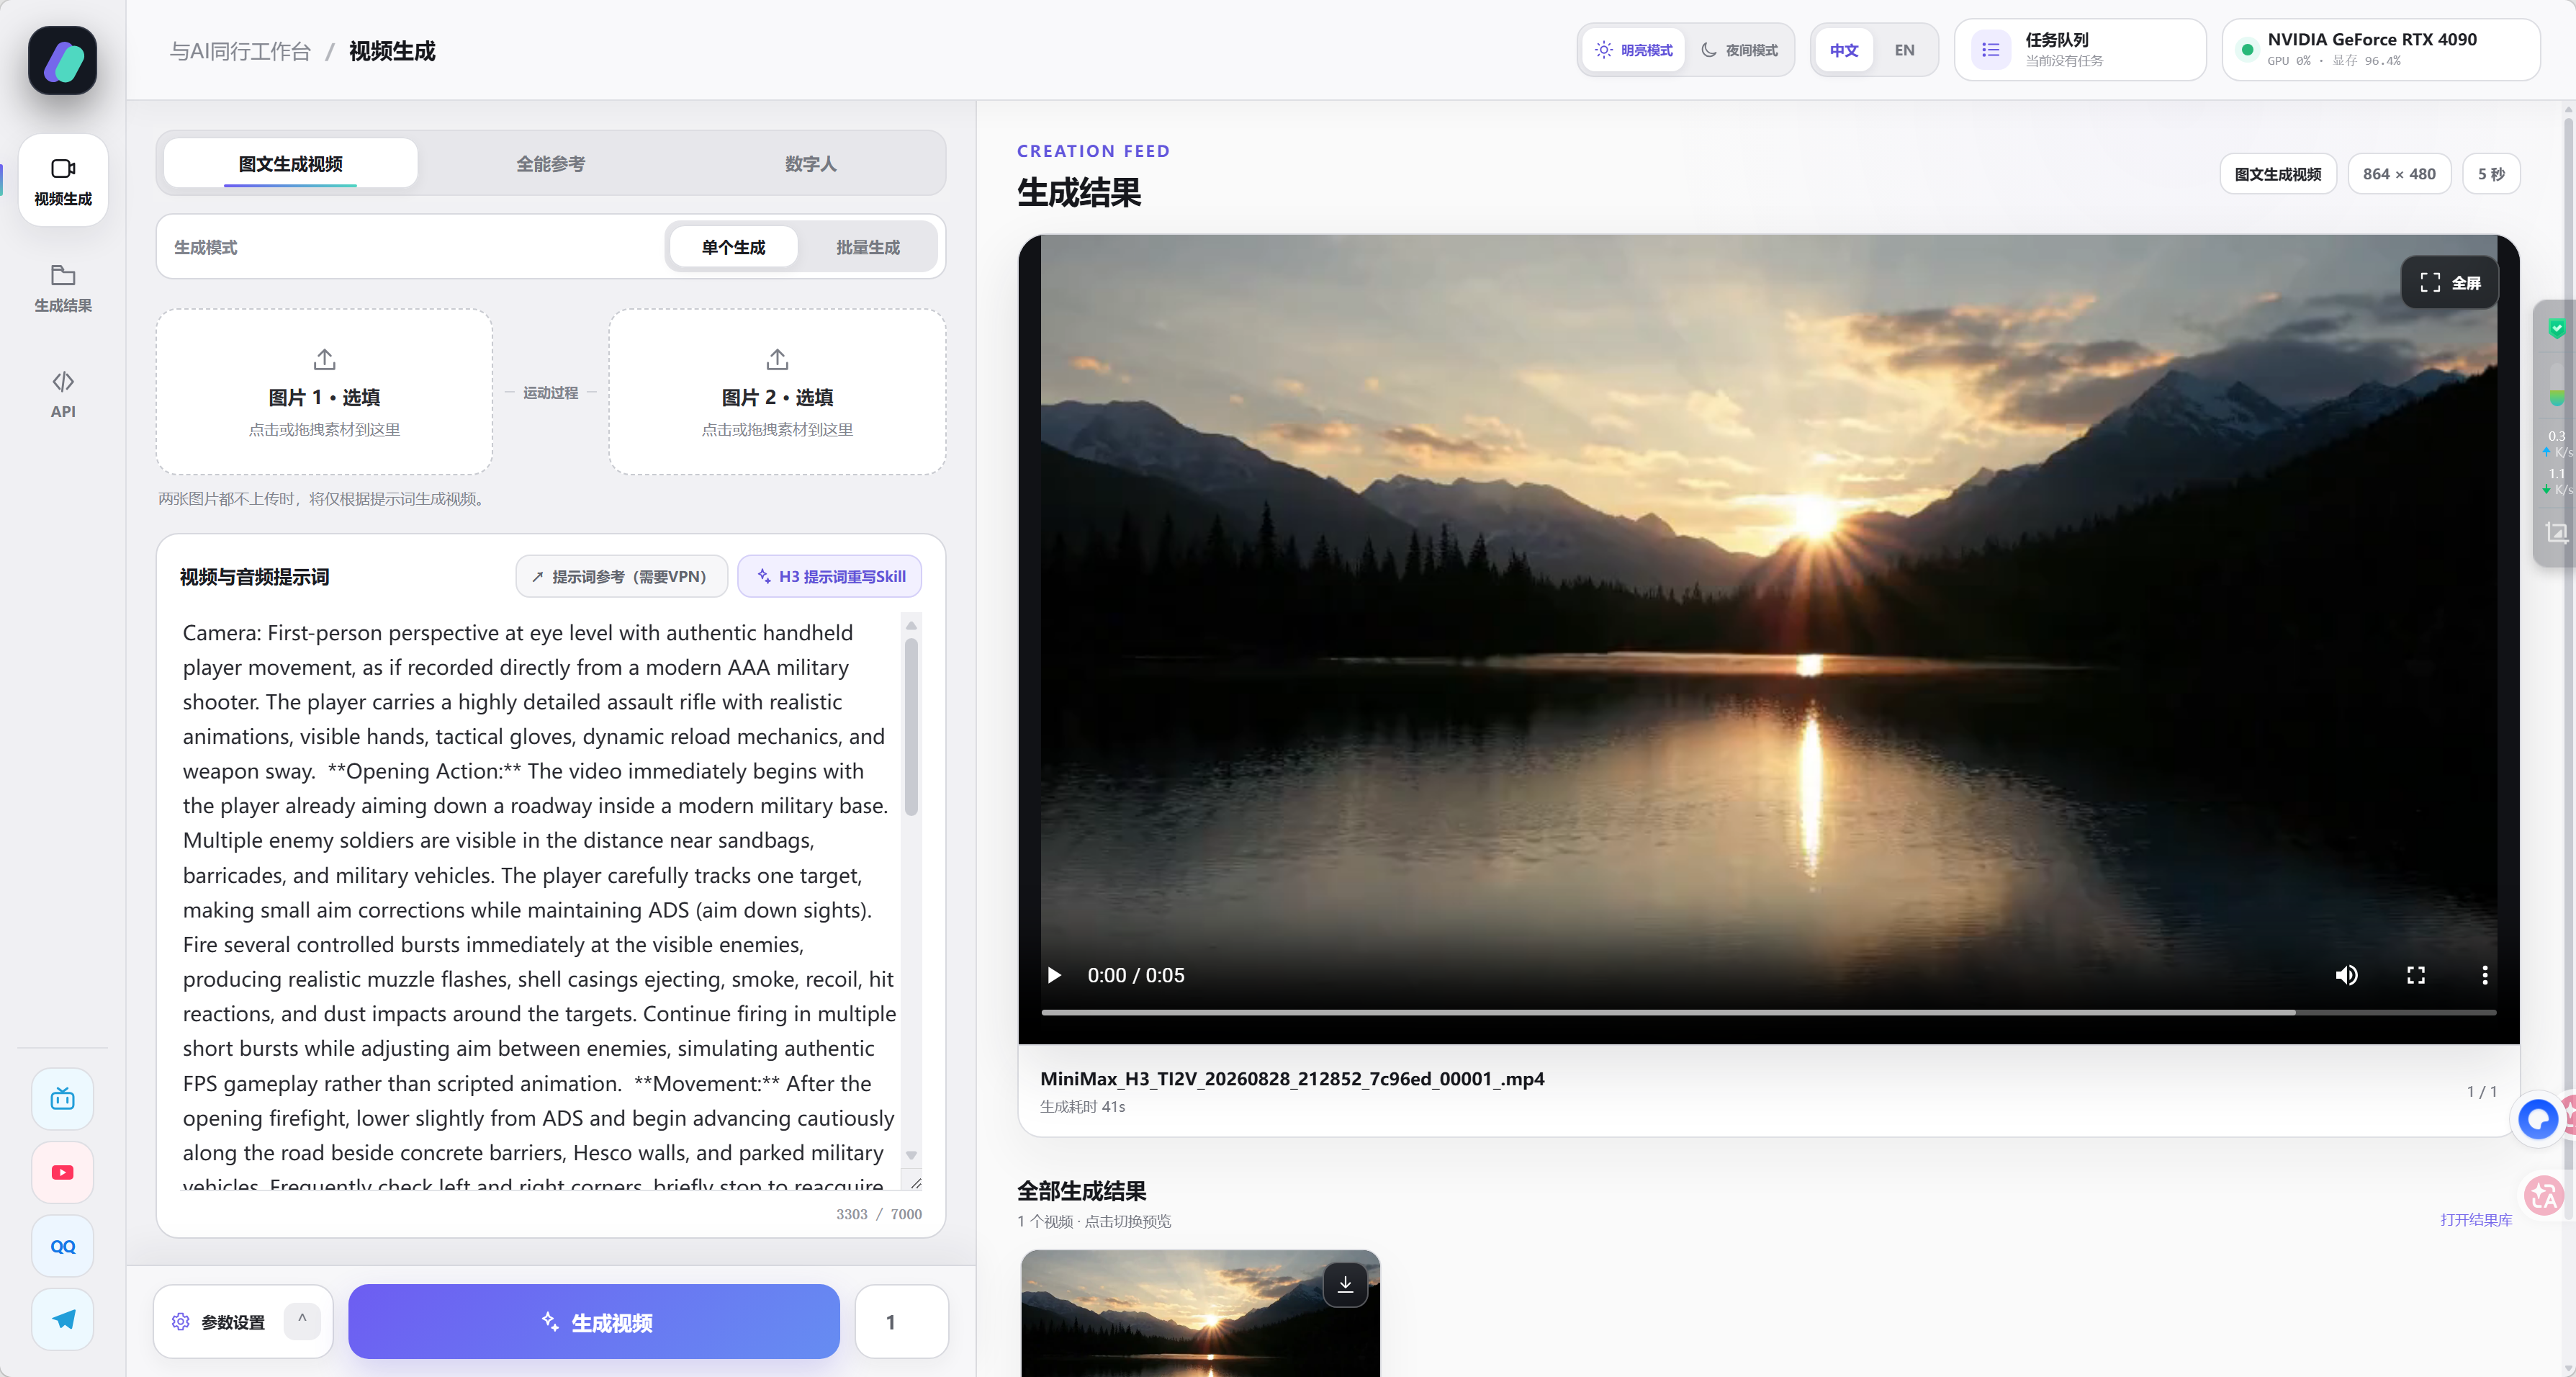Click the 生成模式 label

pyautogui.click(x=206, y=247)
